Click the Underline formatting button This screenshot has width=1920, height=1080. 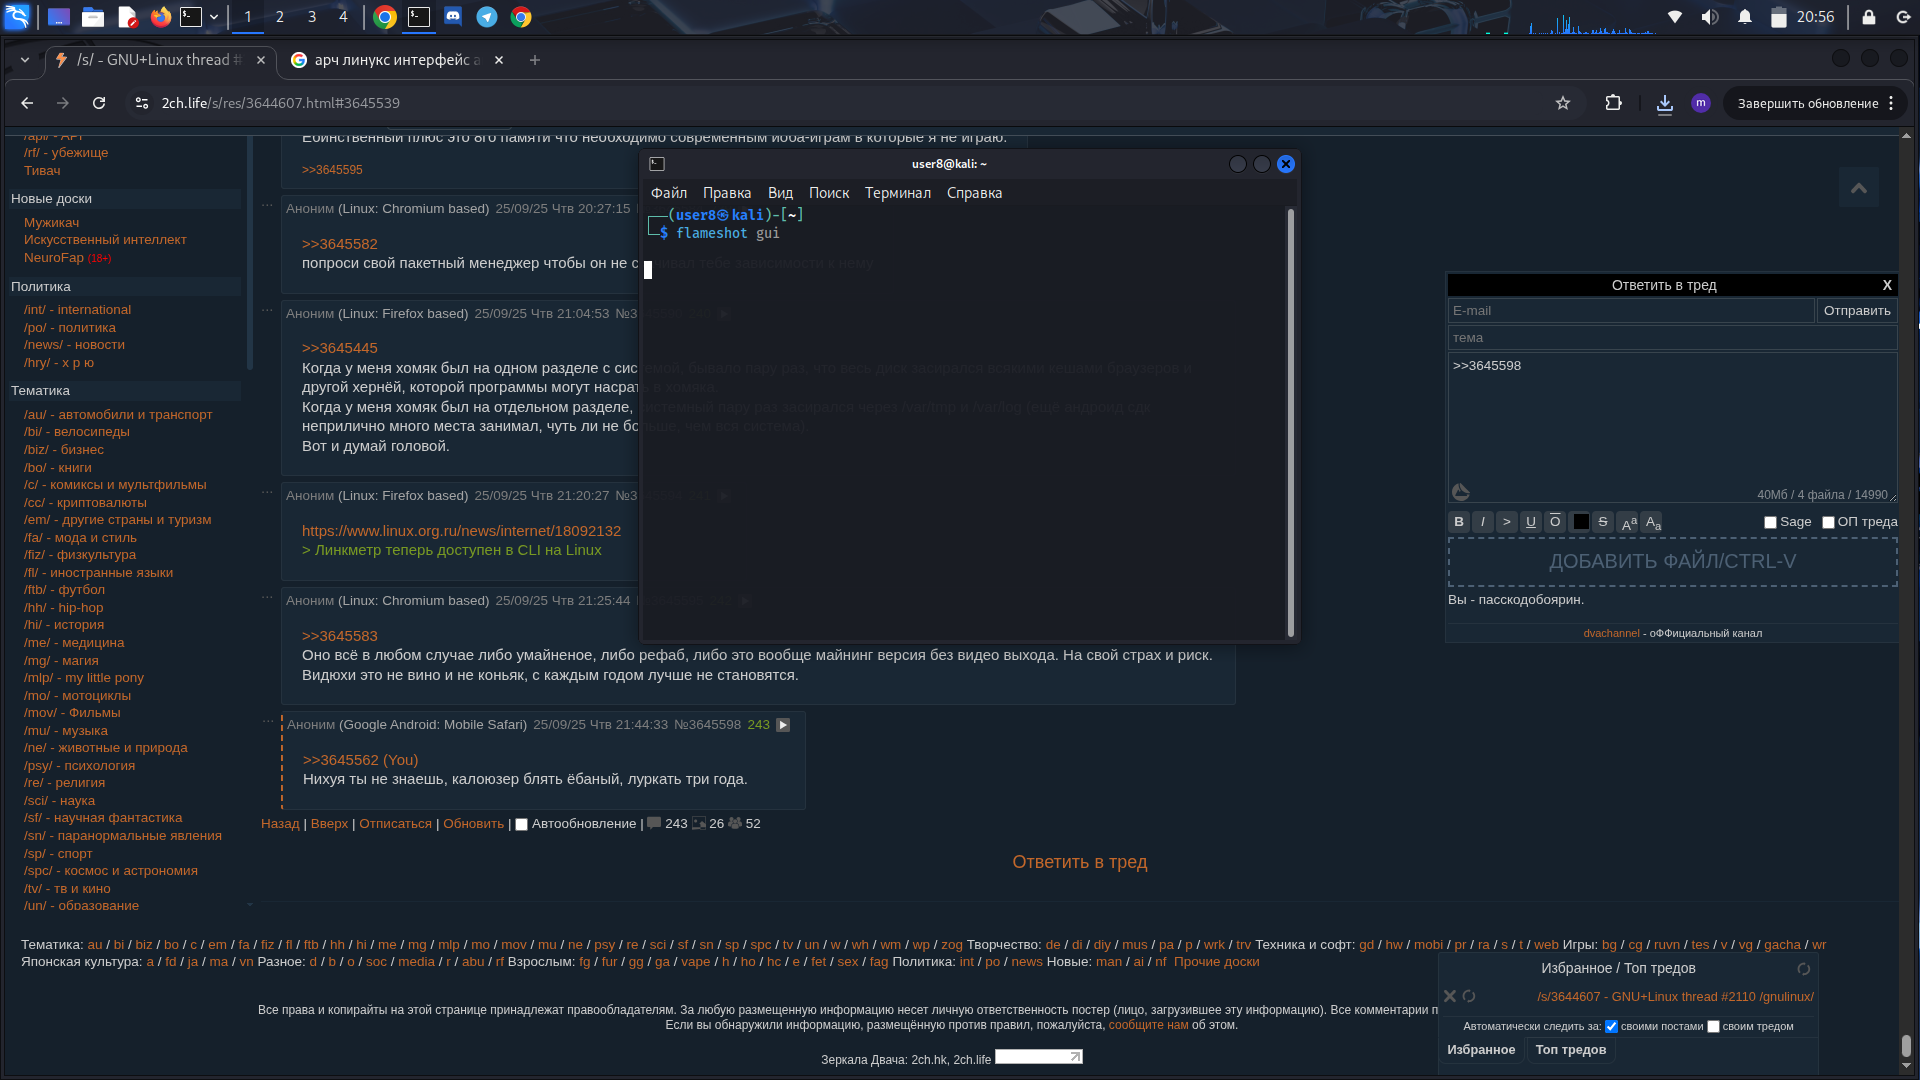(1531, 522)
